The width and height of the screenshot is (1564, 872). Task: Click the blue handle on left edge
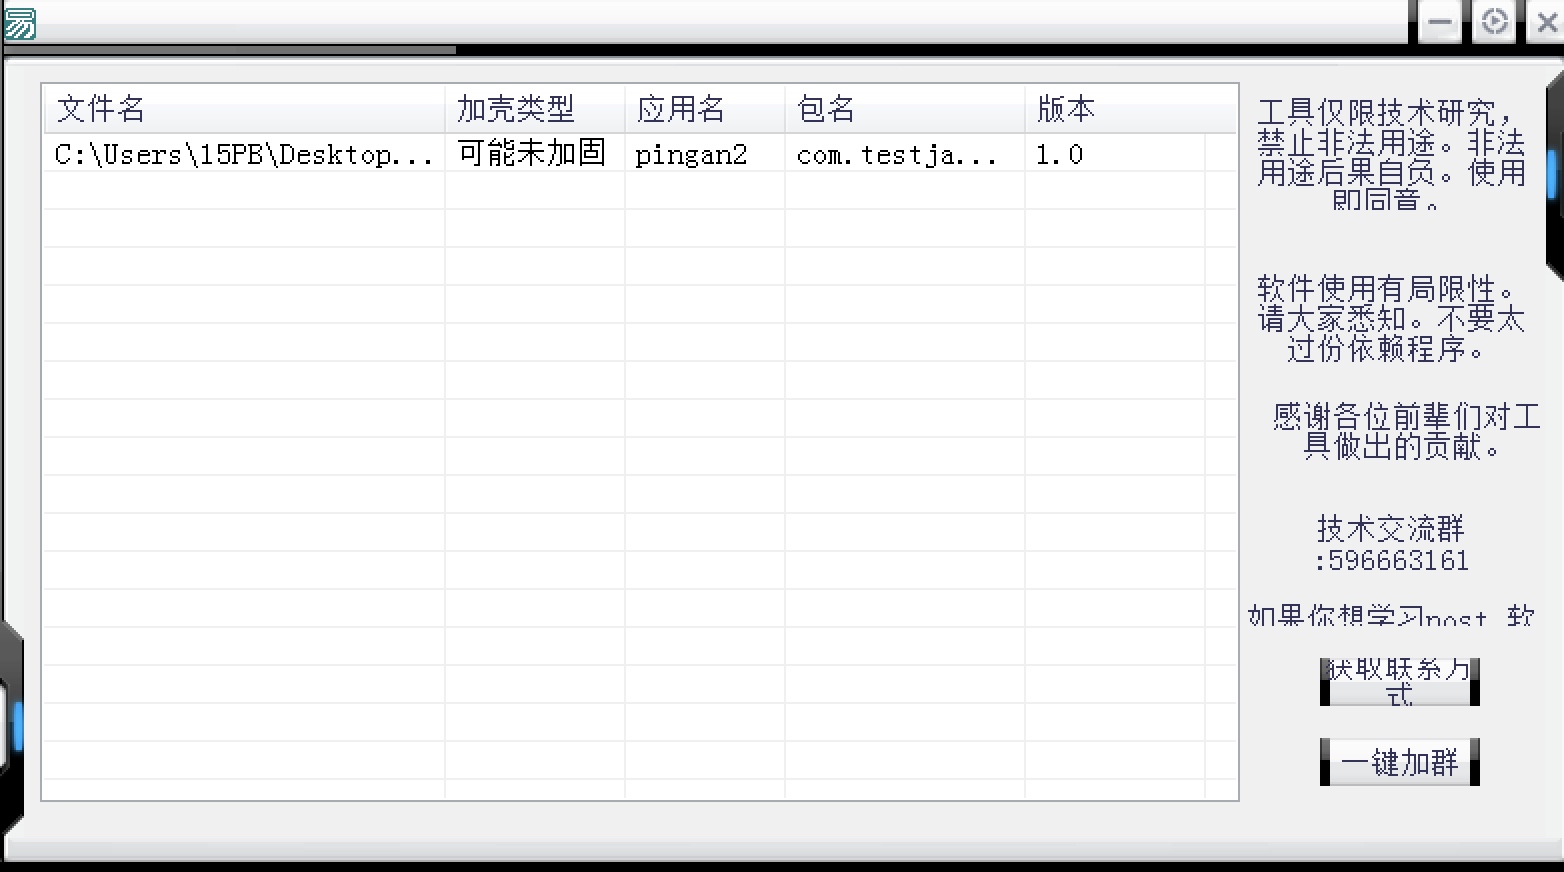pyautogui.click(x=17, y=725)
